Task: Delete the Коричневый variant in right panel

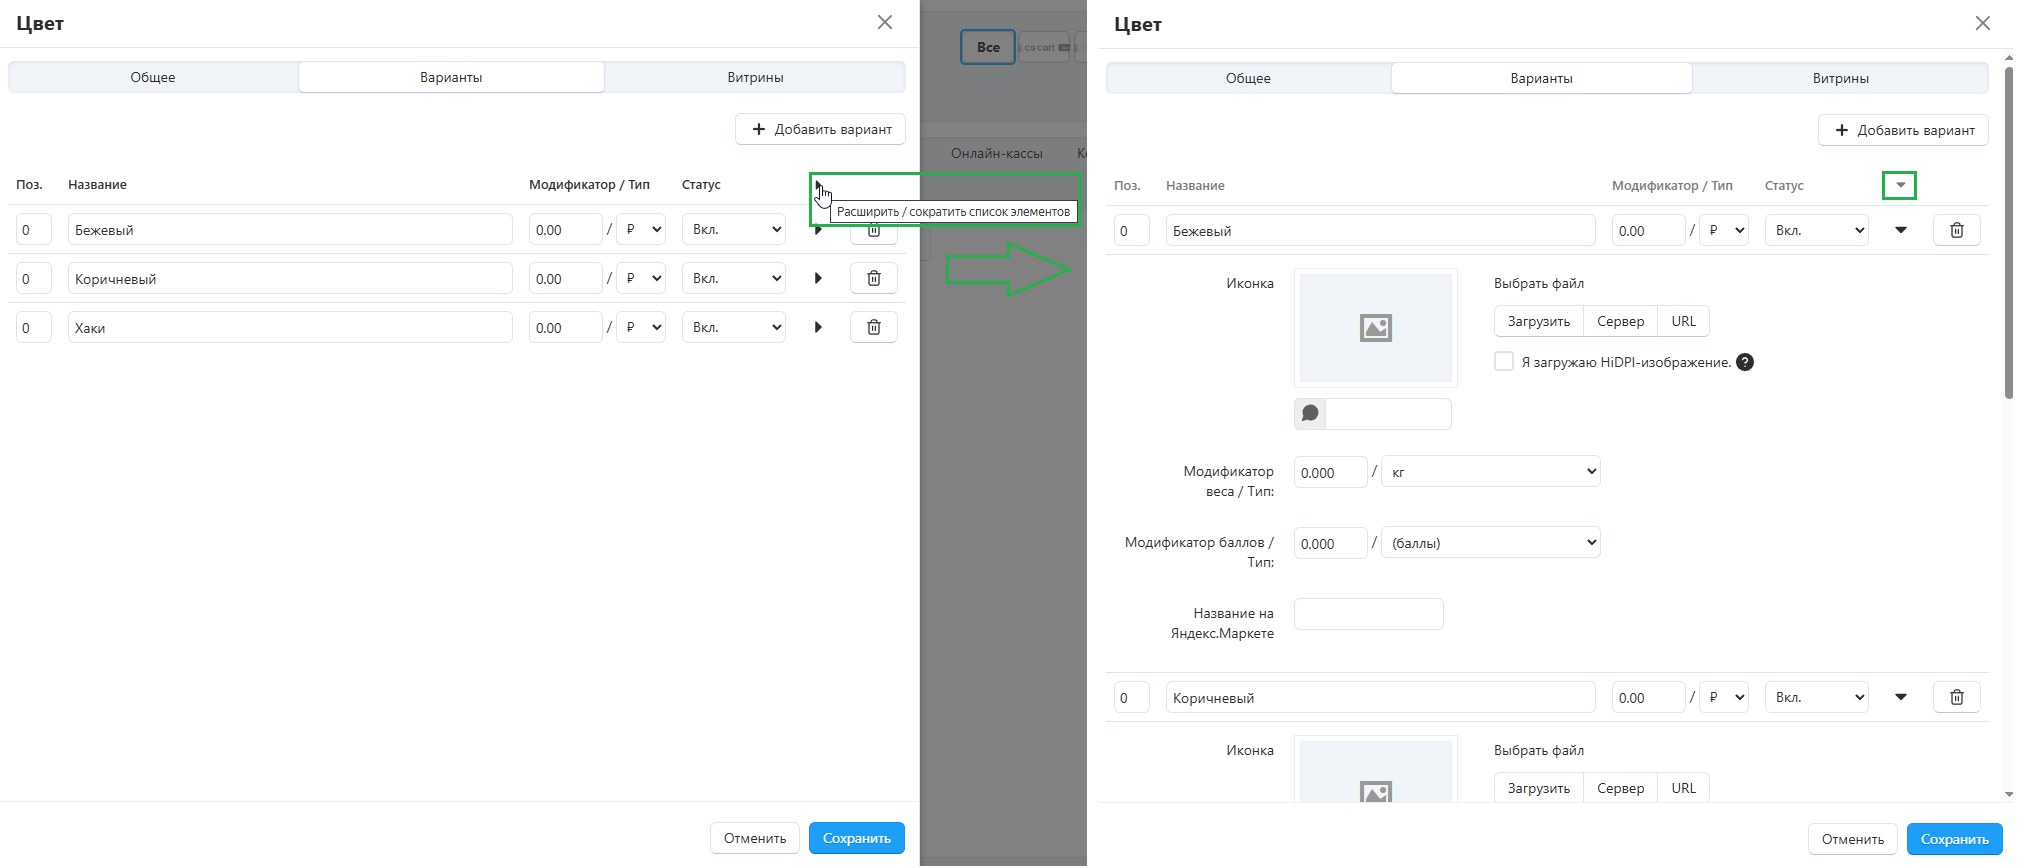Action: pyautogui.click(x=1956, y=698)
